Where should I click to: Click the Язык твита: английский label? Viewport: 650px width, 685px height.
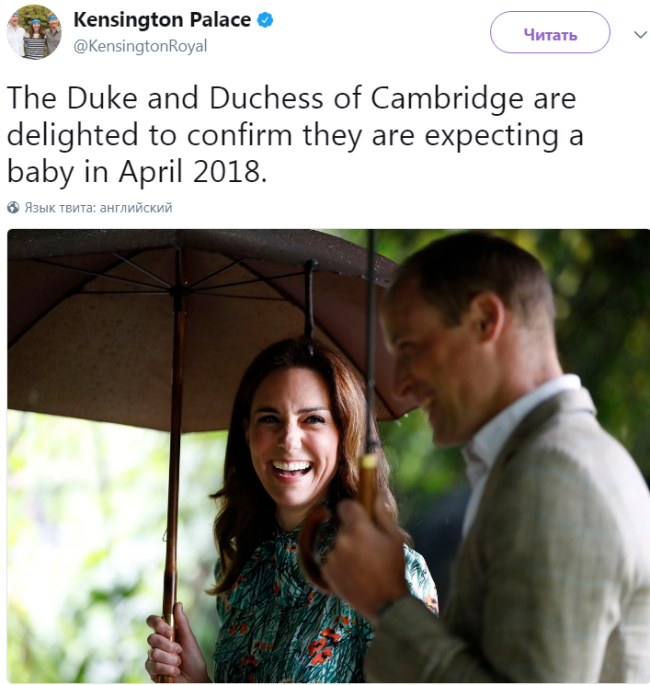98,208
